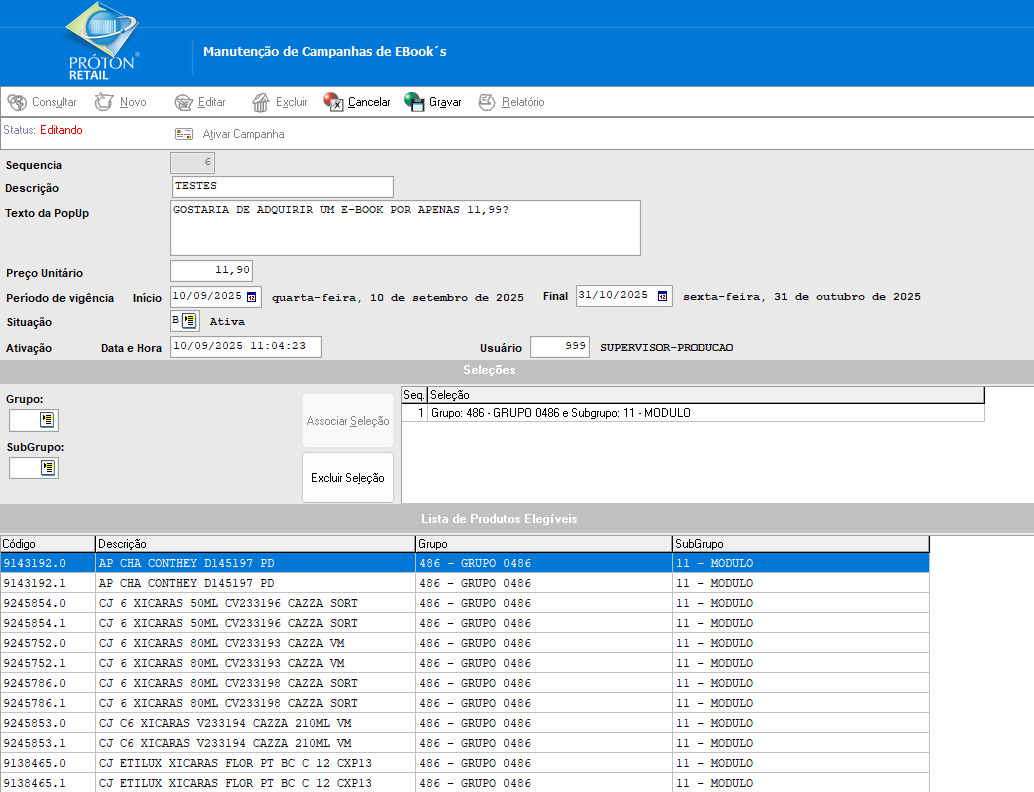Select product row with code 9138465.1
1034x792 pixels.
click(465, 783)
